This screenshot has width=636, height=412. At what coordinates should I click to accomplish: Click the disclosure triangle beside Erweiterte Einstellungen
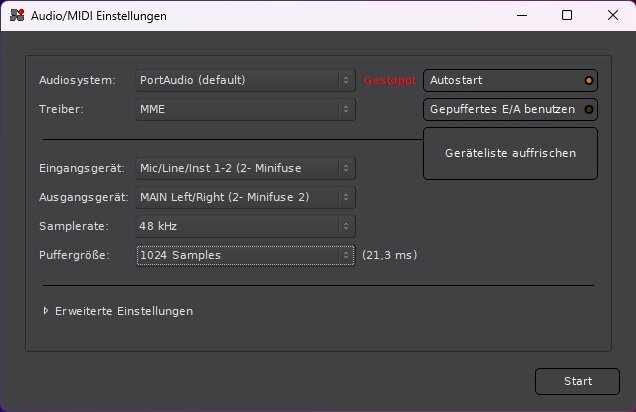[x=45, y=311]
